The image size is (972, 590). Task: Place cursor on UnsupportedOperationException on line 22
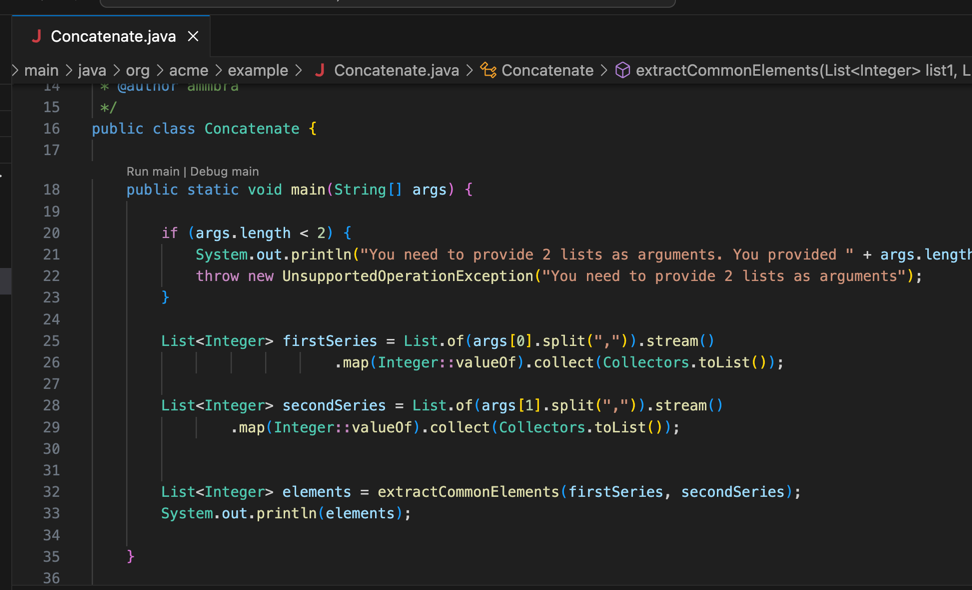click(x=407, y=276)
